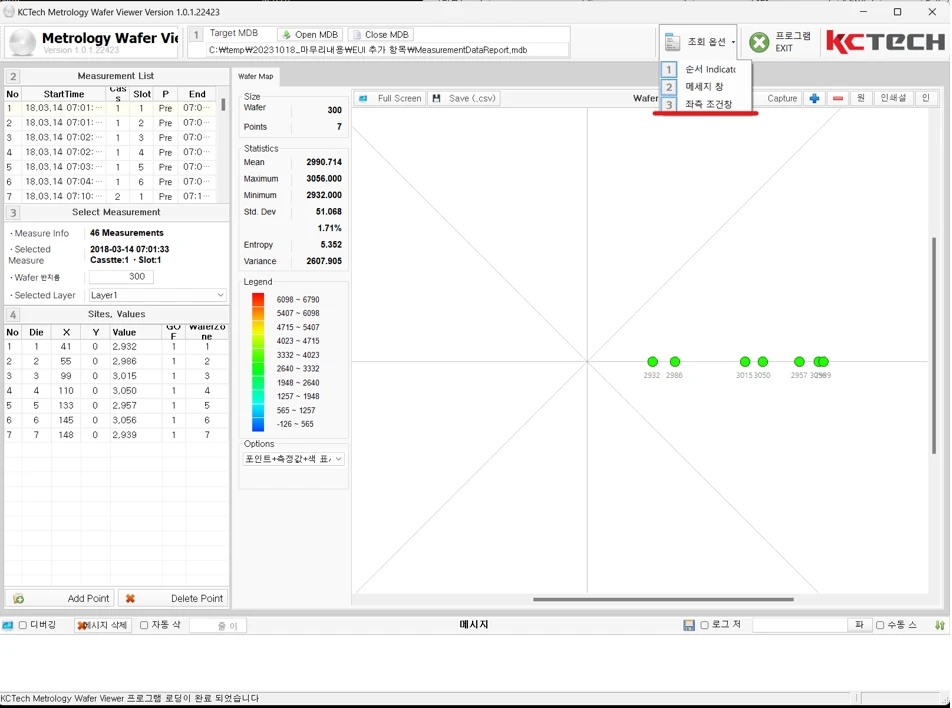The width and height of the screenshot is (952, 708).
Task: Select the 좌측 조건창 menu item
Action: [x=706, y=104]
